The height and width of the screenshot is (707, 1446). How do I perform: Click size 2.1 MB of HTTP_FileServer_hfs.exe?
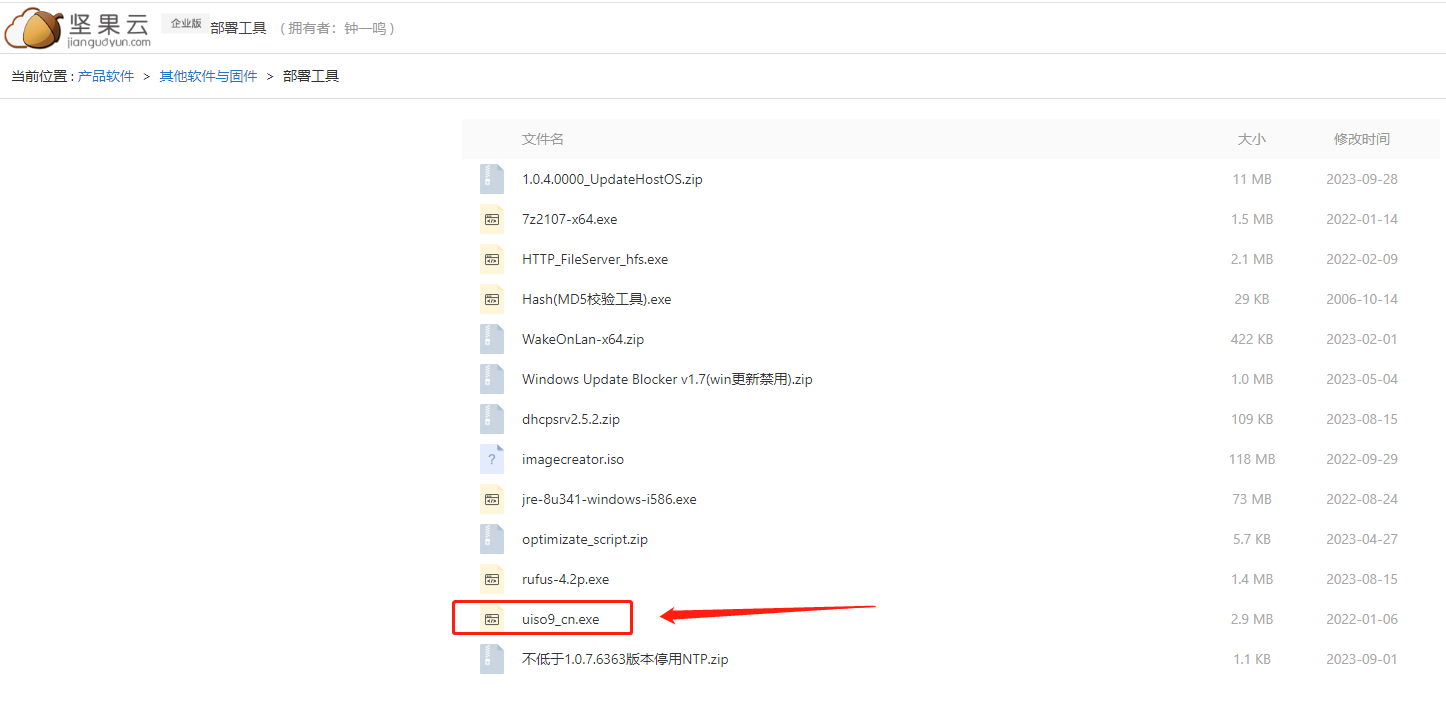point(1252,259)
